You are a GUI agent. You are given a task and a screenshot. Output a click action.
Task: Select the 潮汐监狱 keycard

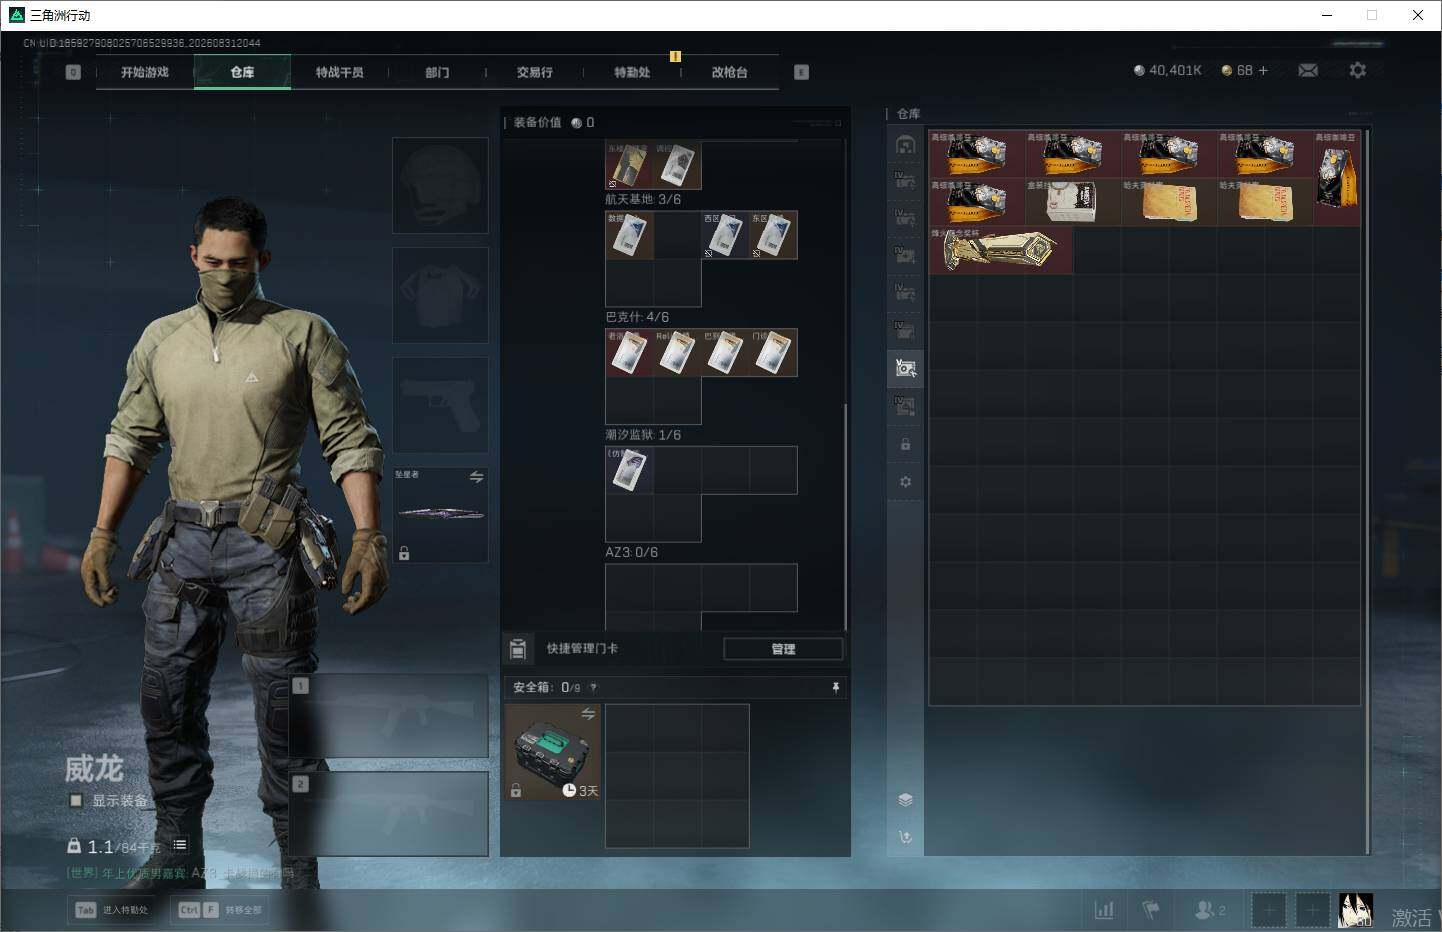point(630,470)
